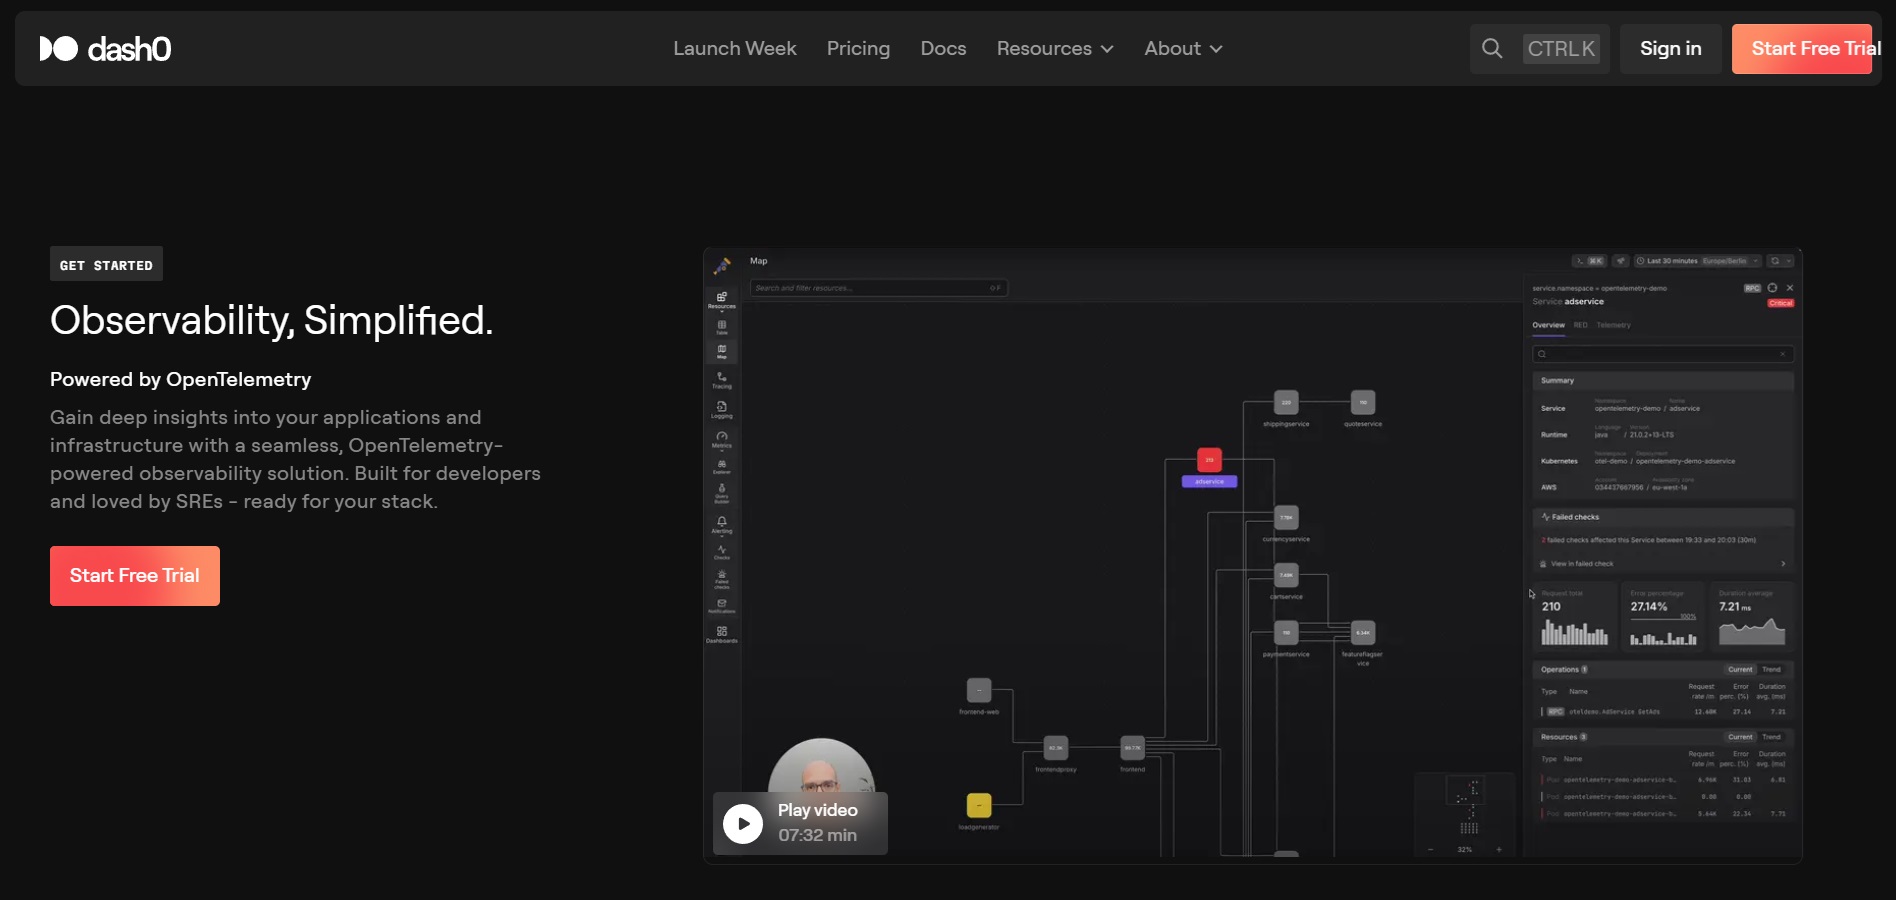This screenshot has width=1896, height=900.
Task: Select the frontendproxy node on the map
Action: (x=1056, y=748)
